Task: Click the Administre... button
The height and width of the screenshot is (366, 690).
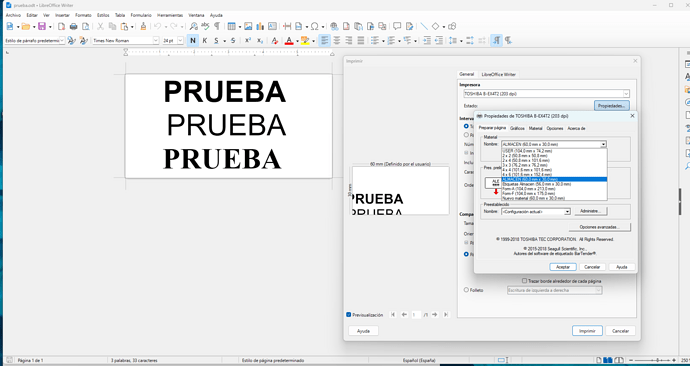Action: (591, 212)
